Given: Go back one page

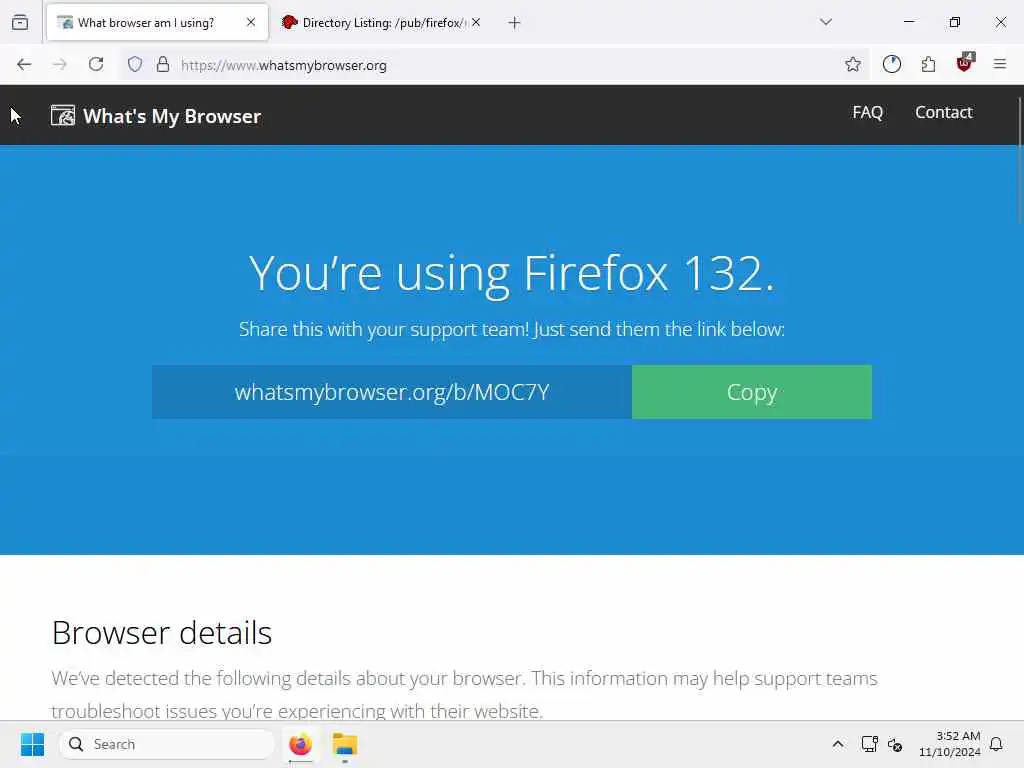Looking at the screenshot, I should point(24,64).
